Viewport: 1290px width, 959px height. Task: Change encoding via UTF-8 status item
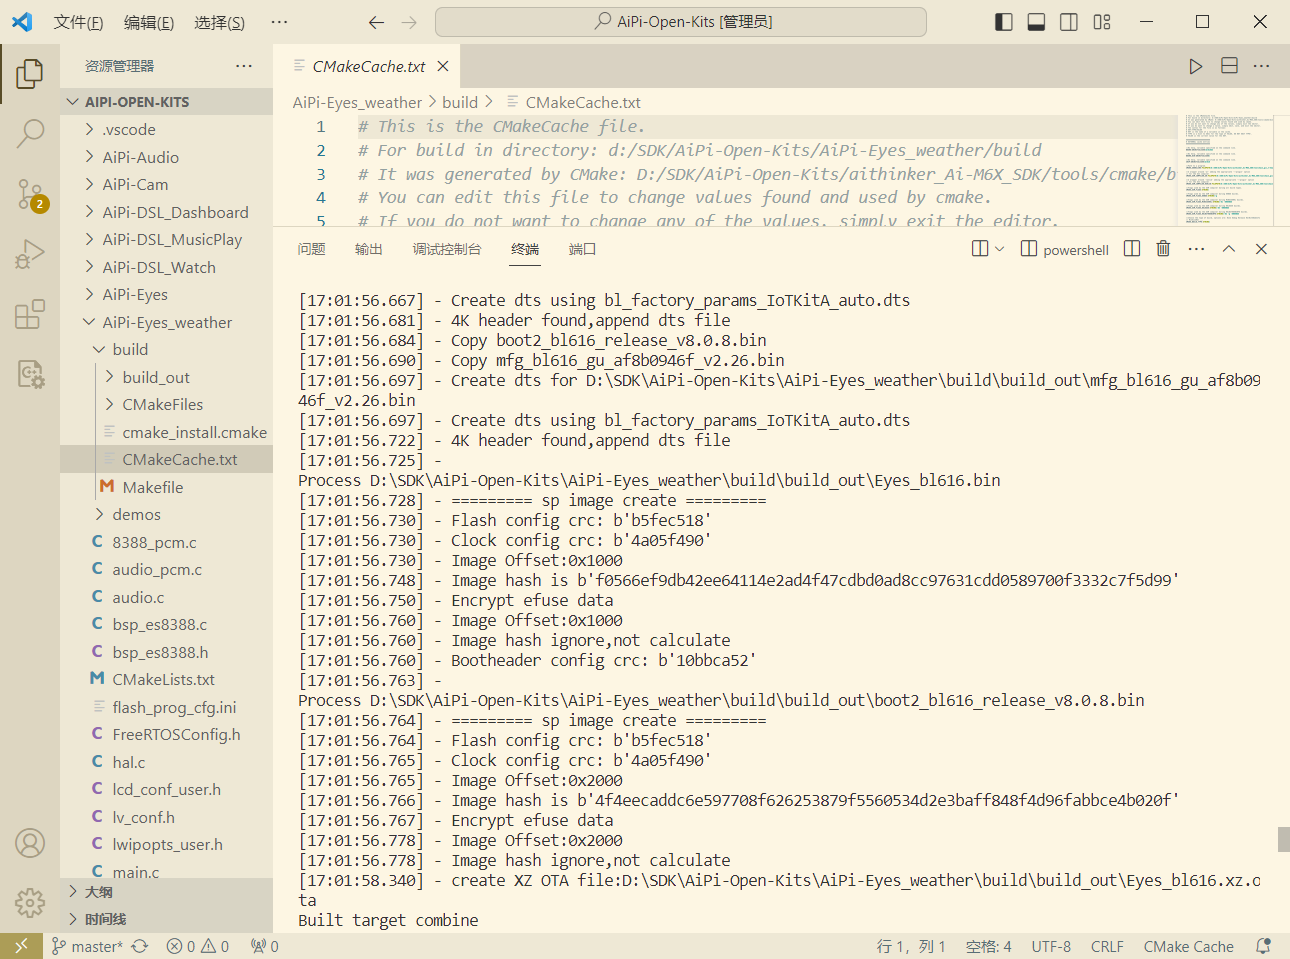tap(1051, 946)
